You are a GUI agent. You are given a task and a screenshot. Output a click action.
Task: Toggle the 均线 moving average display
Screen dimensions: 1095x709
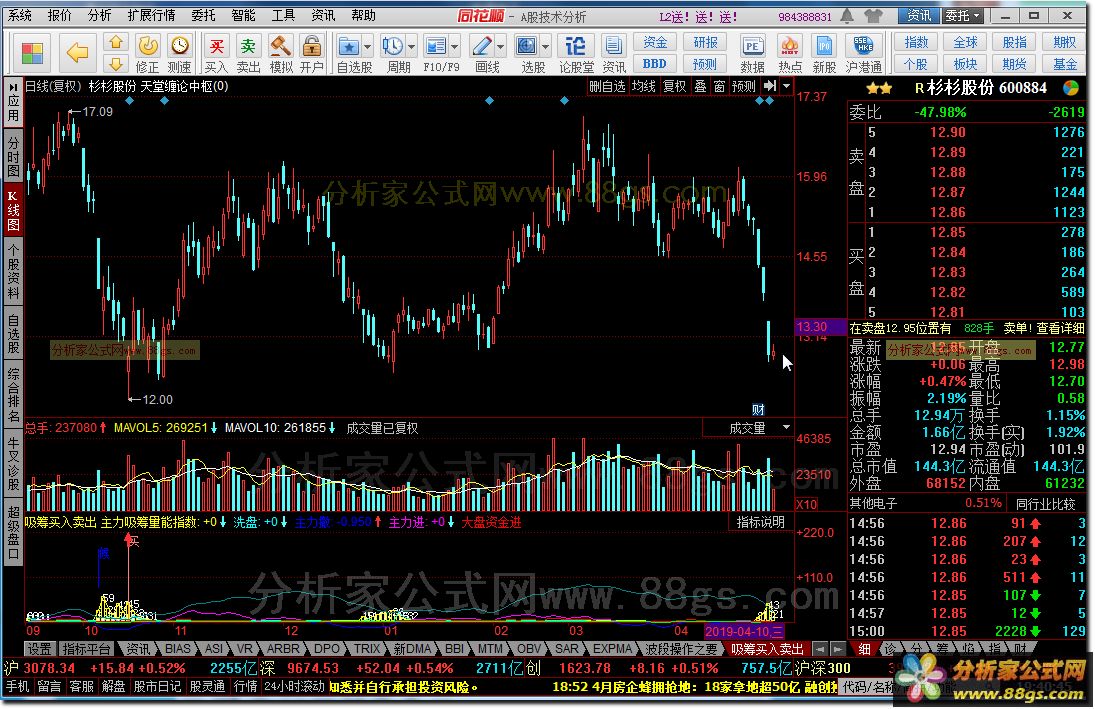tap(644, 86)
